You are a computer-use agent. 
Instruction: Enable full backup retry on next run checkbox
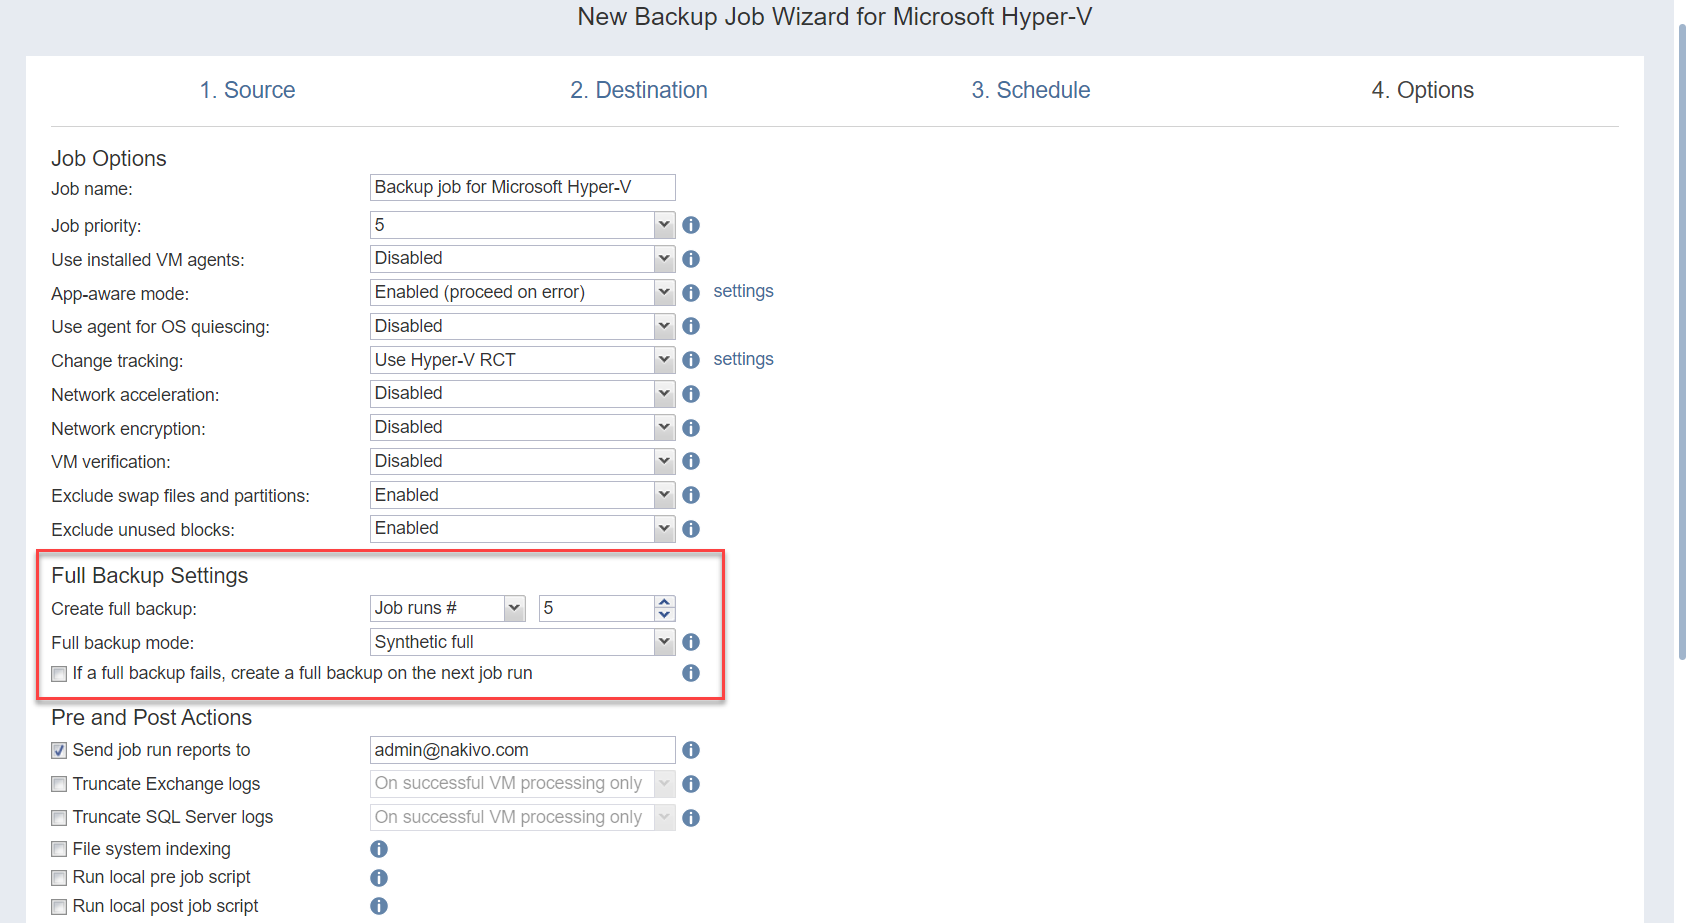pyautogui.click(x=60, y=674)
